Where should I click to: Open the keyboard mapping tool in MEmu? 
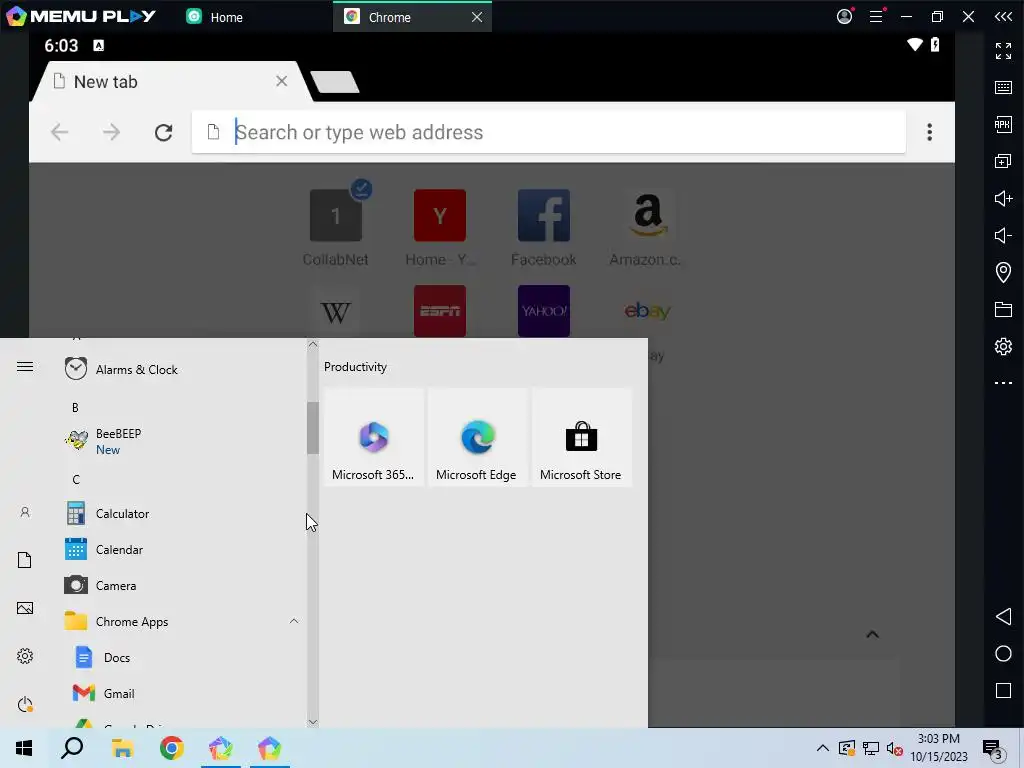click(1003, 88)
